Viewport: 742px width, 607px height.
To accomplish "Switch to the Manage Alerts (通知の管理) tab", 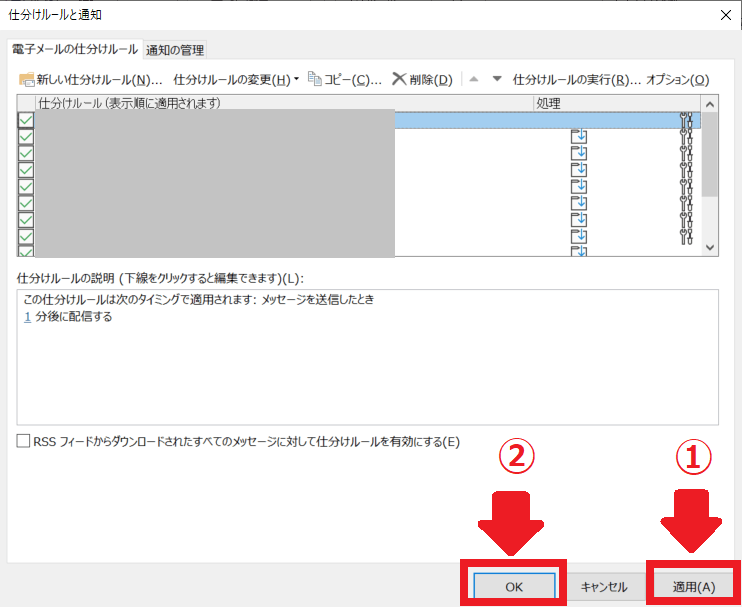I will click(x=175, y=50).
